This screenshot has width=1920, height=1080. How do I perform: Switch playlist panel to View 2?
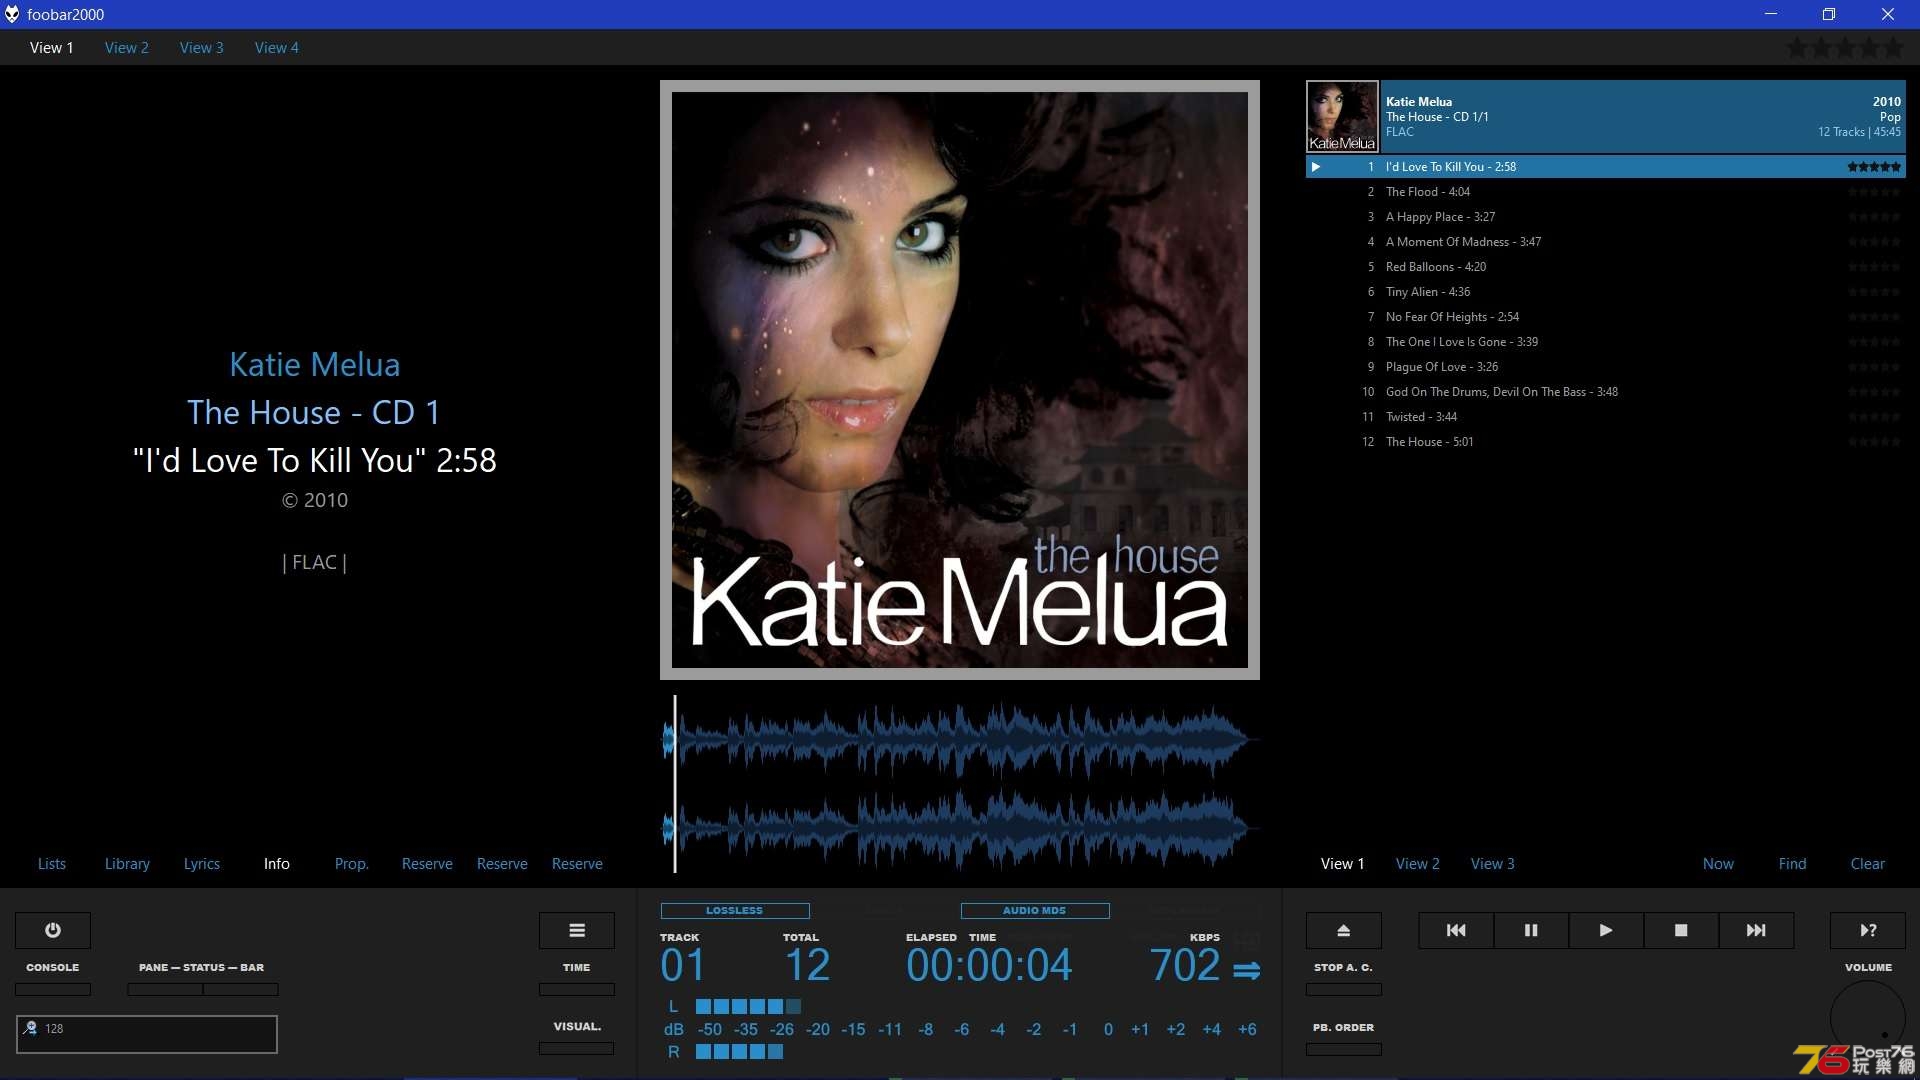[1418, 863]
